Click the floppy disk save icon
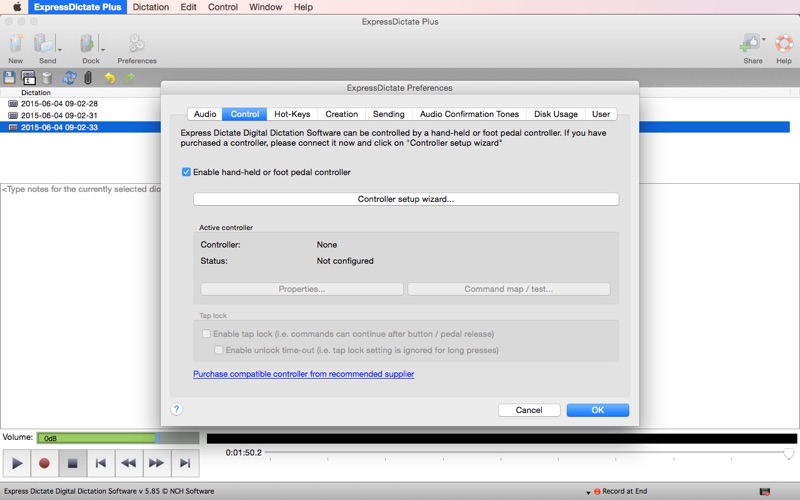 click(x=10, y=78)
